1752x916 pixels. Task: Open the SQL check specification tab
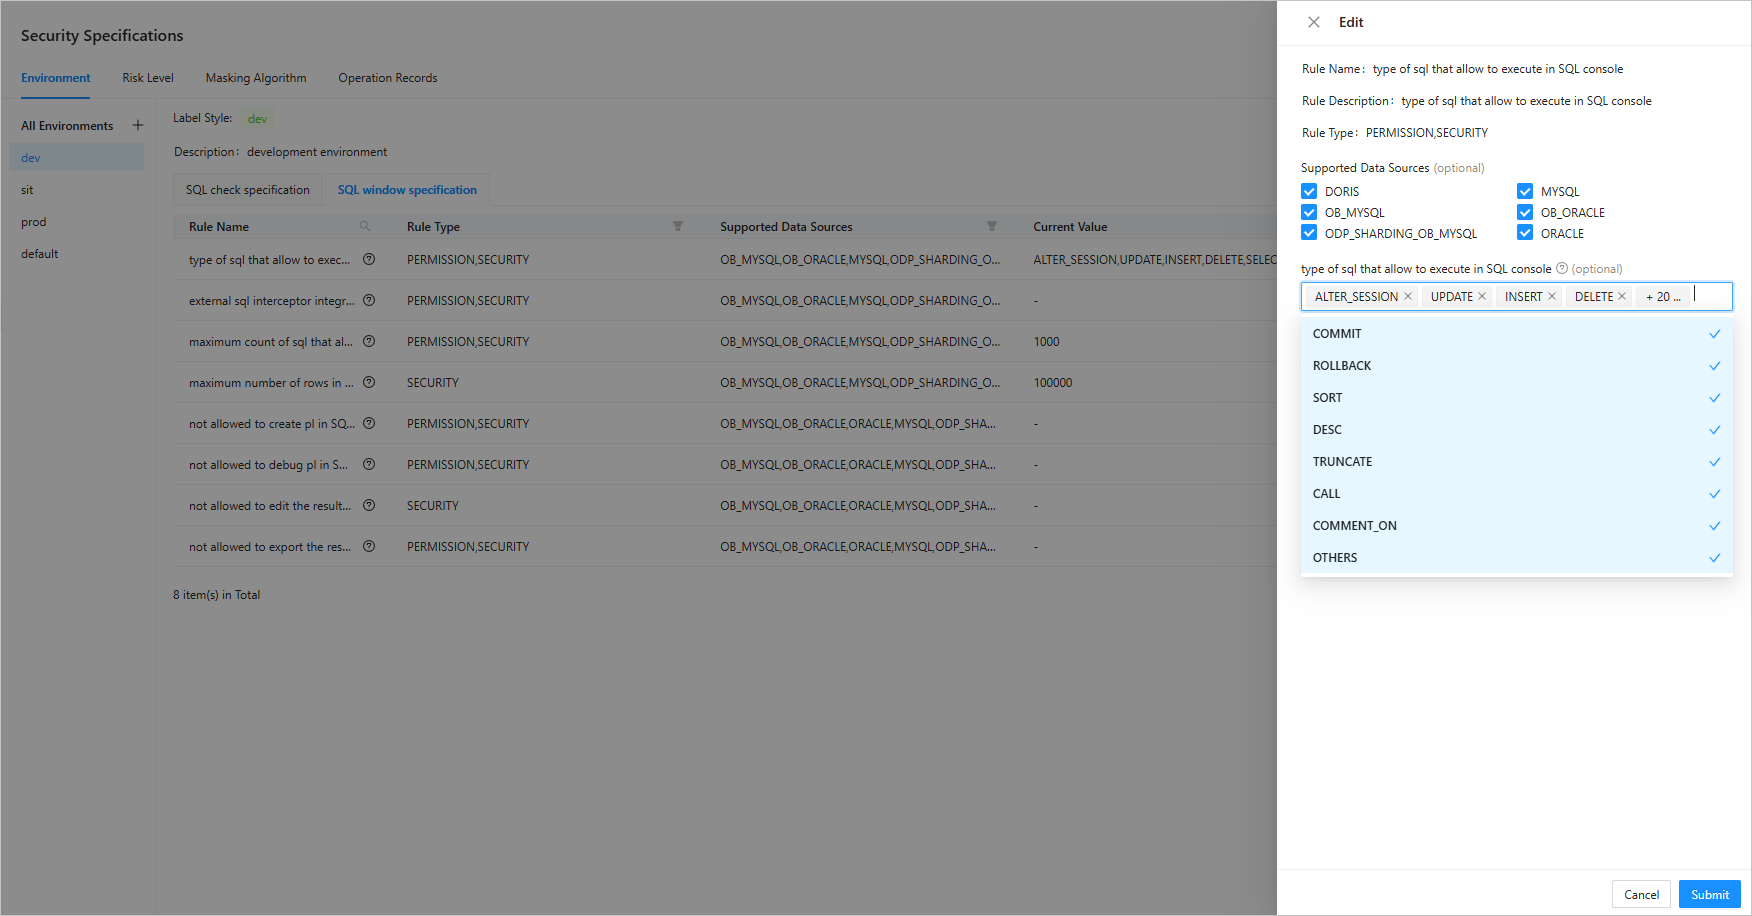coord(248,190)
